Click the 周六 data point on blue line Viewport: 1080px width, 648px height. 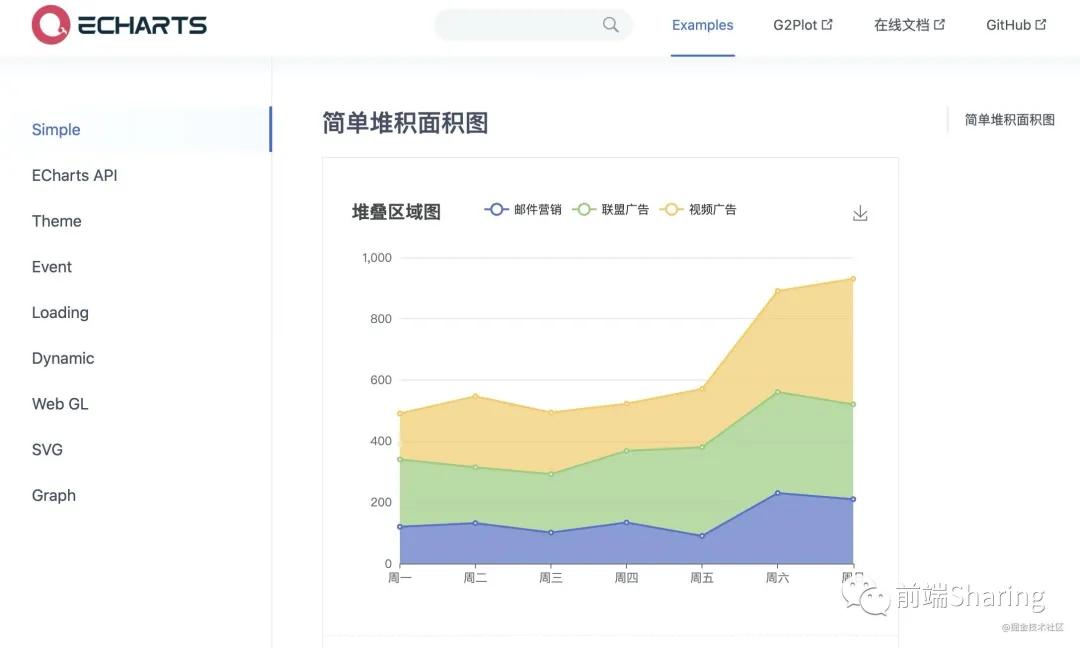pyautogui.click(x=778, y=493)
